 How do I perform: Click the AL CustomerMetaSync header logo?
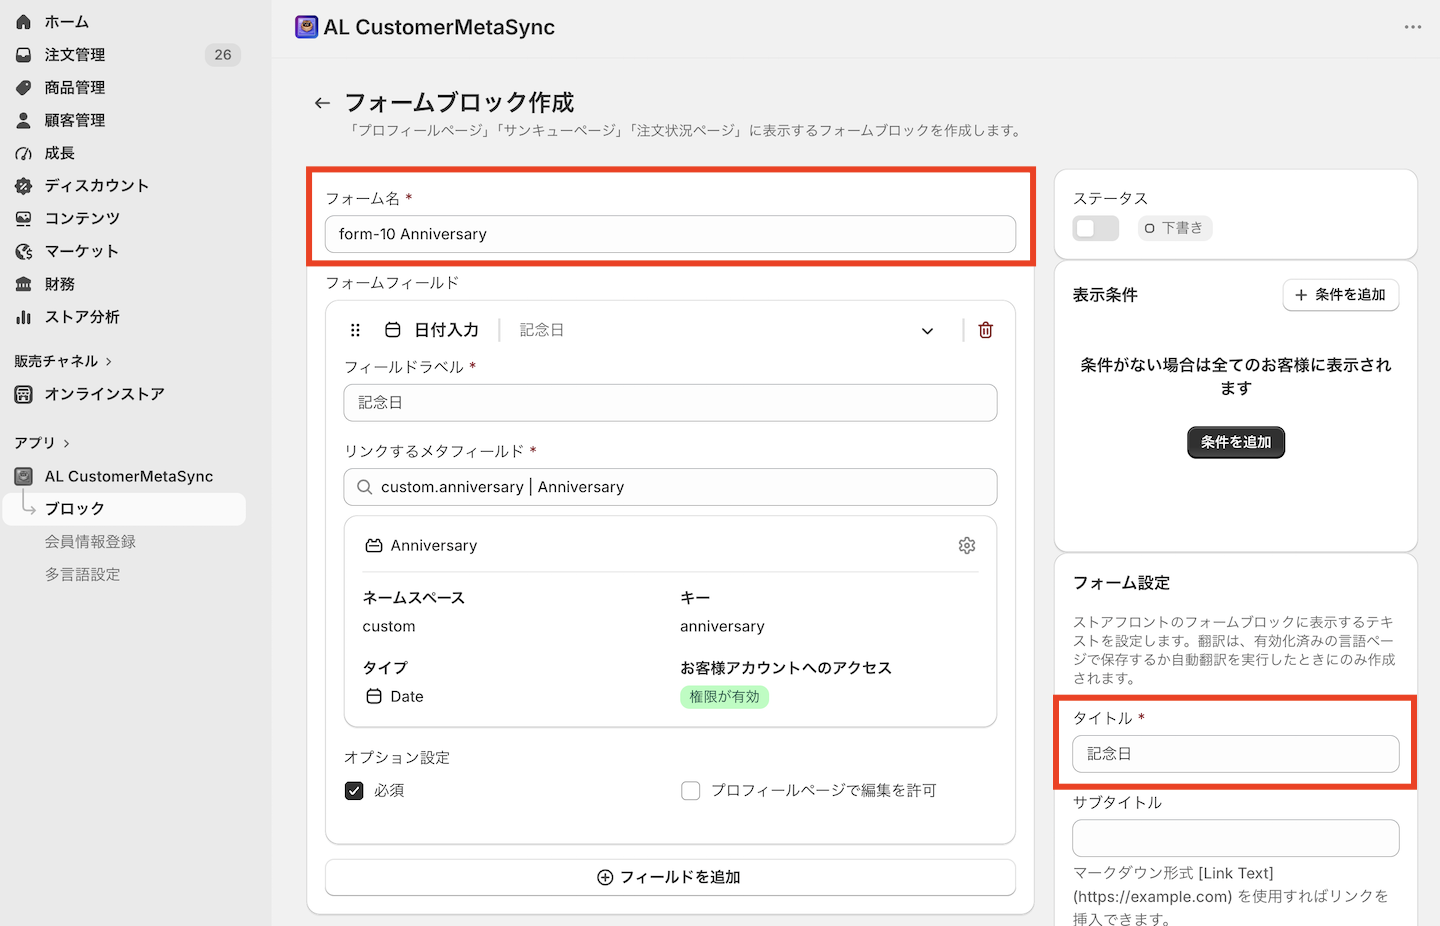(307, 27)
